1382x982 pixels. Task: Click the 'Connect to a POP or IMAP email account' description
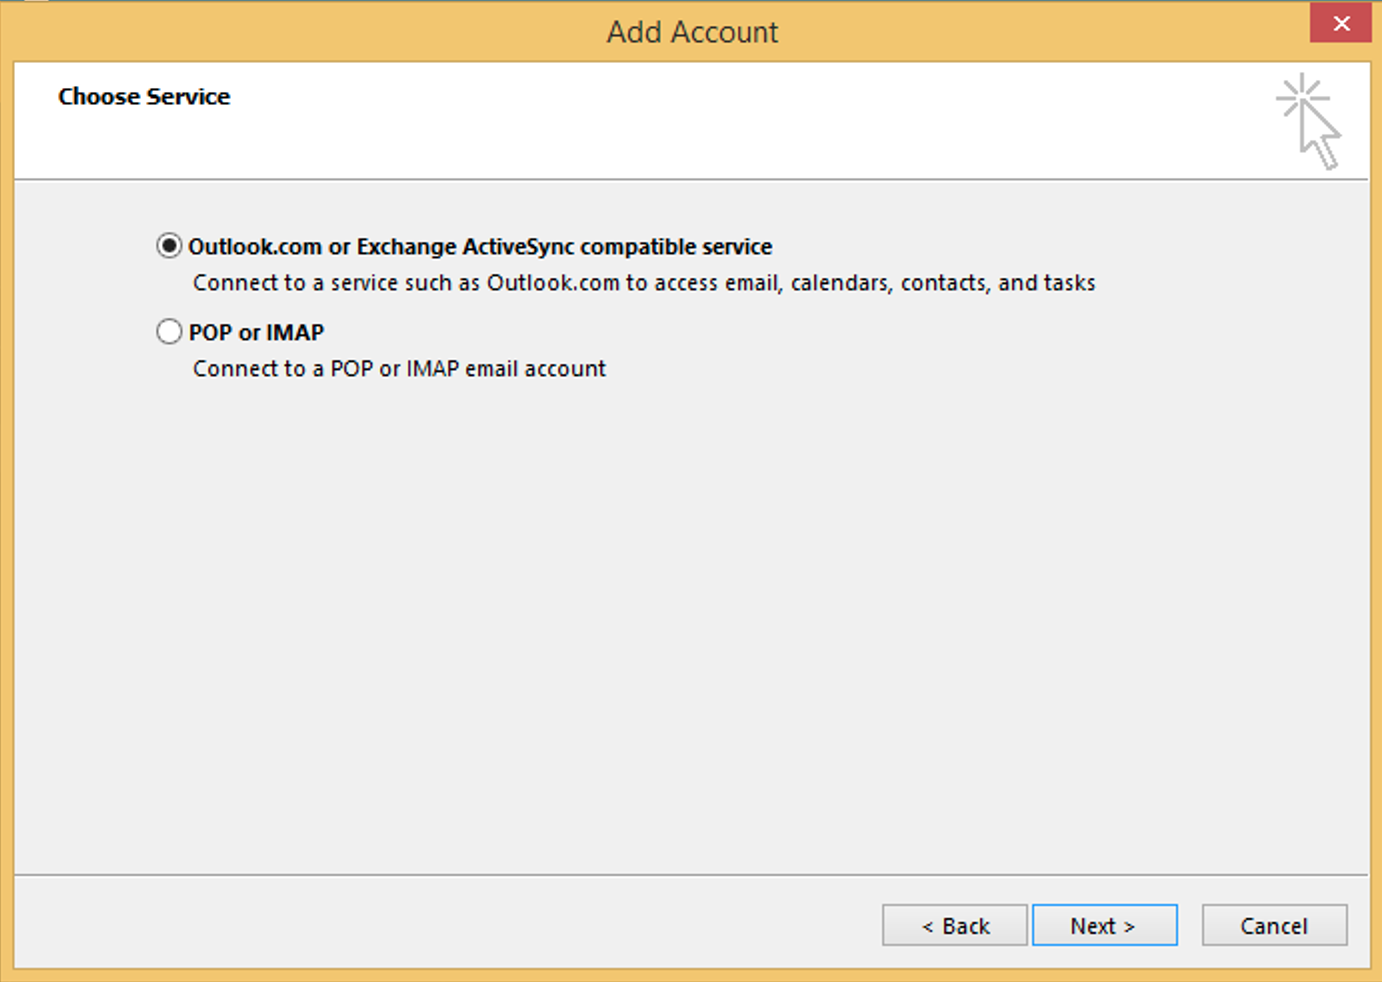point(399,369)
